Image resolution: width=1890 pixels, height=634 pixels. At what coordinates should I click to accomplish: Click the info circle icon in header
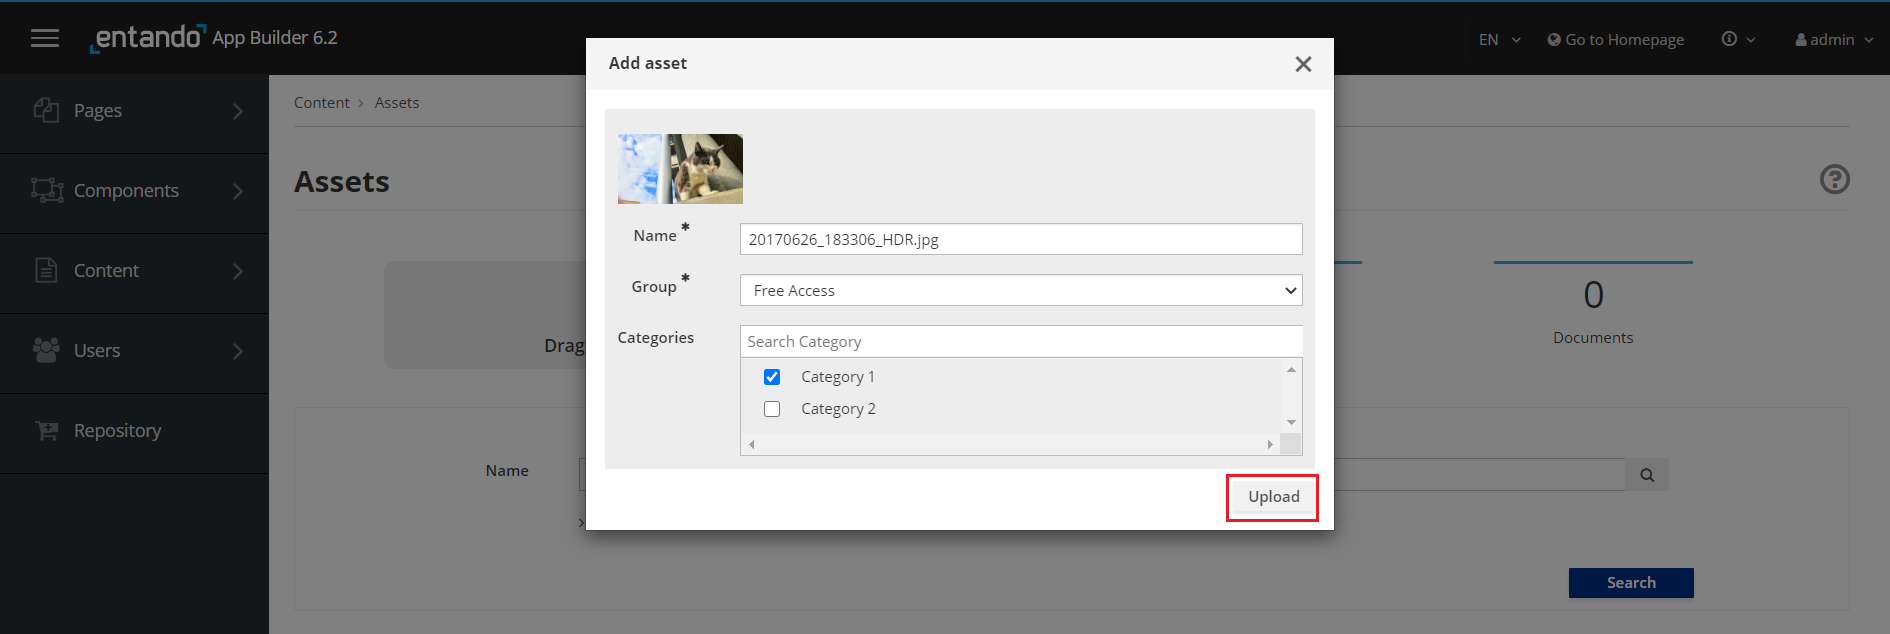tap(1729, 39)
